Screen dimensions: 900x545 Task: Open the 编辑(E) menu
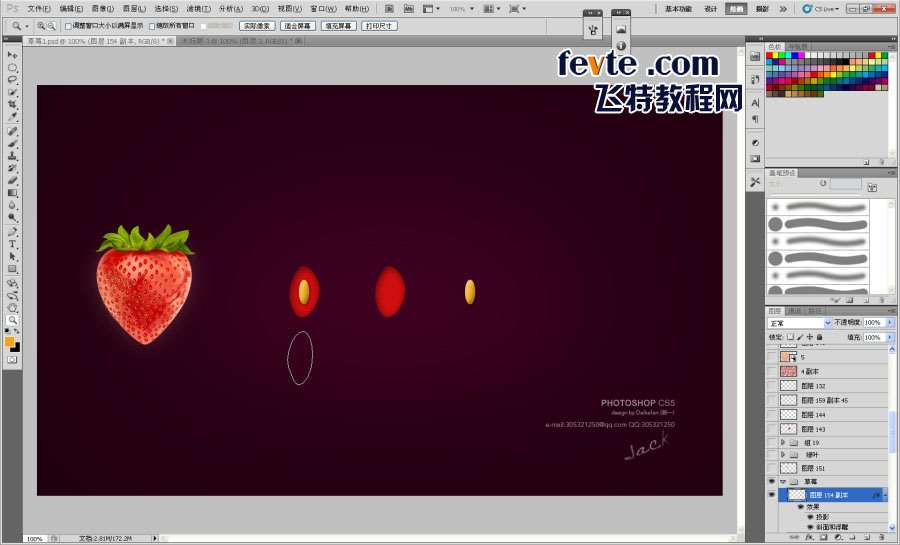[71, 9]
